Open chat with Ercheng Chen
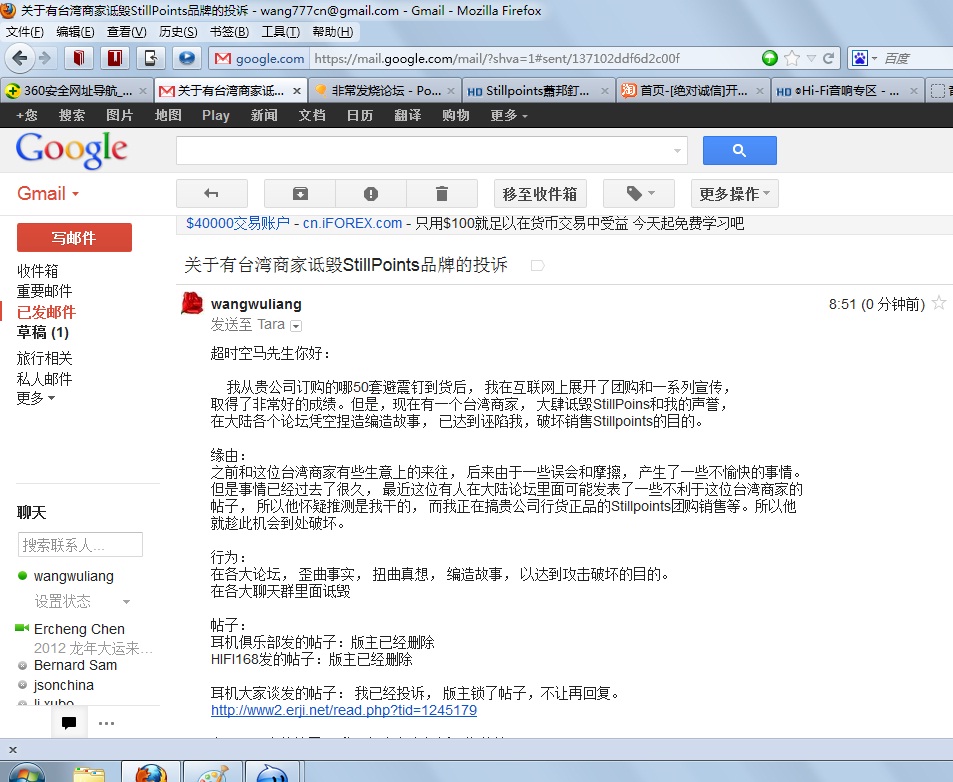This screenshot has width=953, height=782. (x=79, y=629)
